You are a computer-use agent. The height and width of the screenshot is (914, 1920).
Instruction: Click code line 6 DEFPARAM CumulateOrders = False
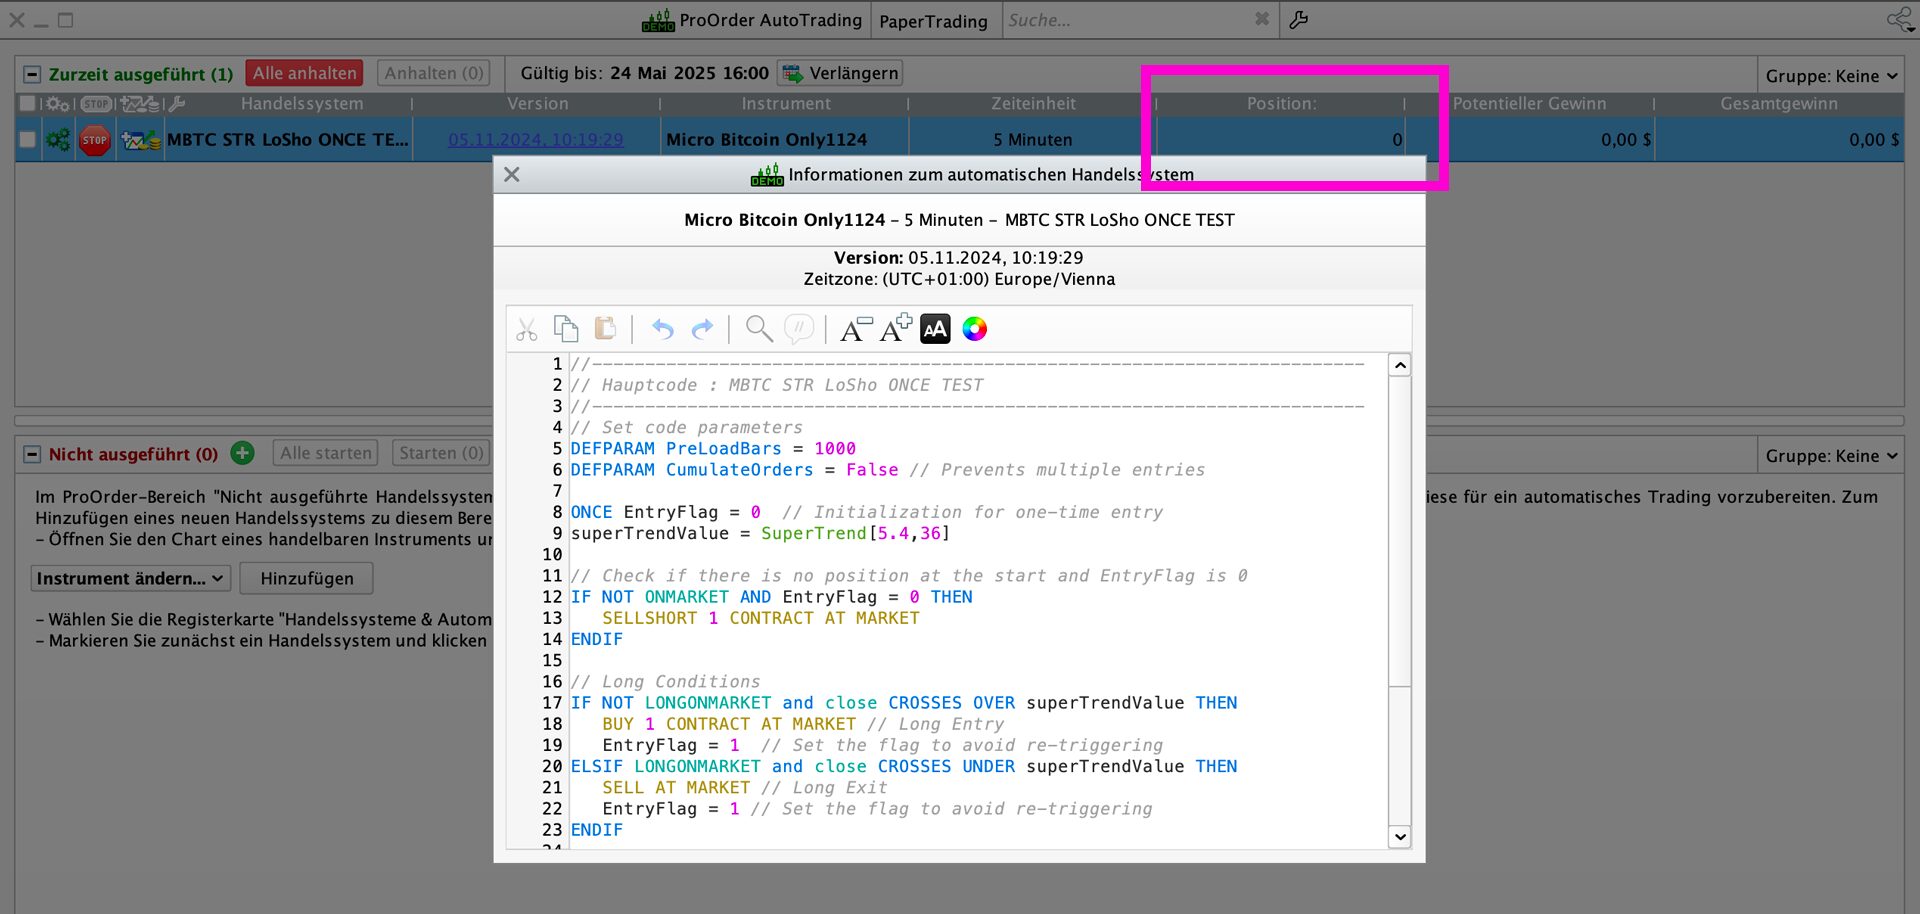coord(734,470)
